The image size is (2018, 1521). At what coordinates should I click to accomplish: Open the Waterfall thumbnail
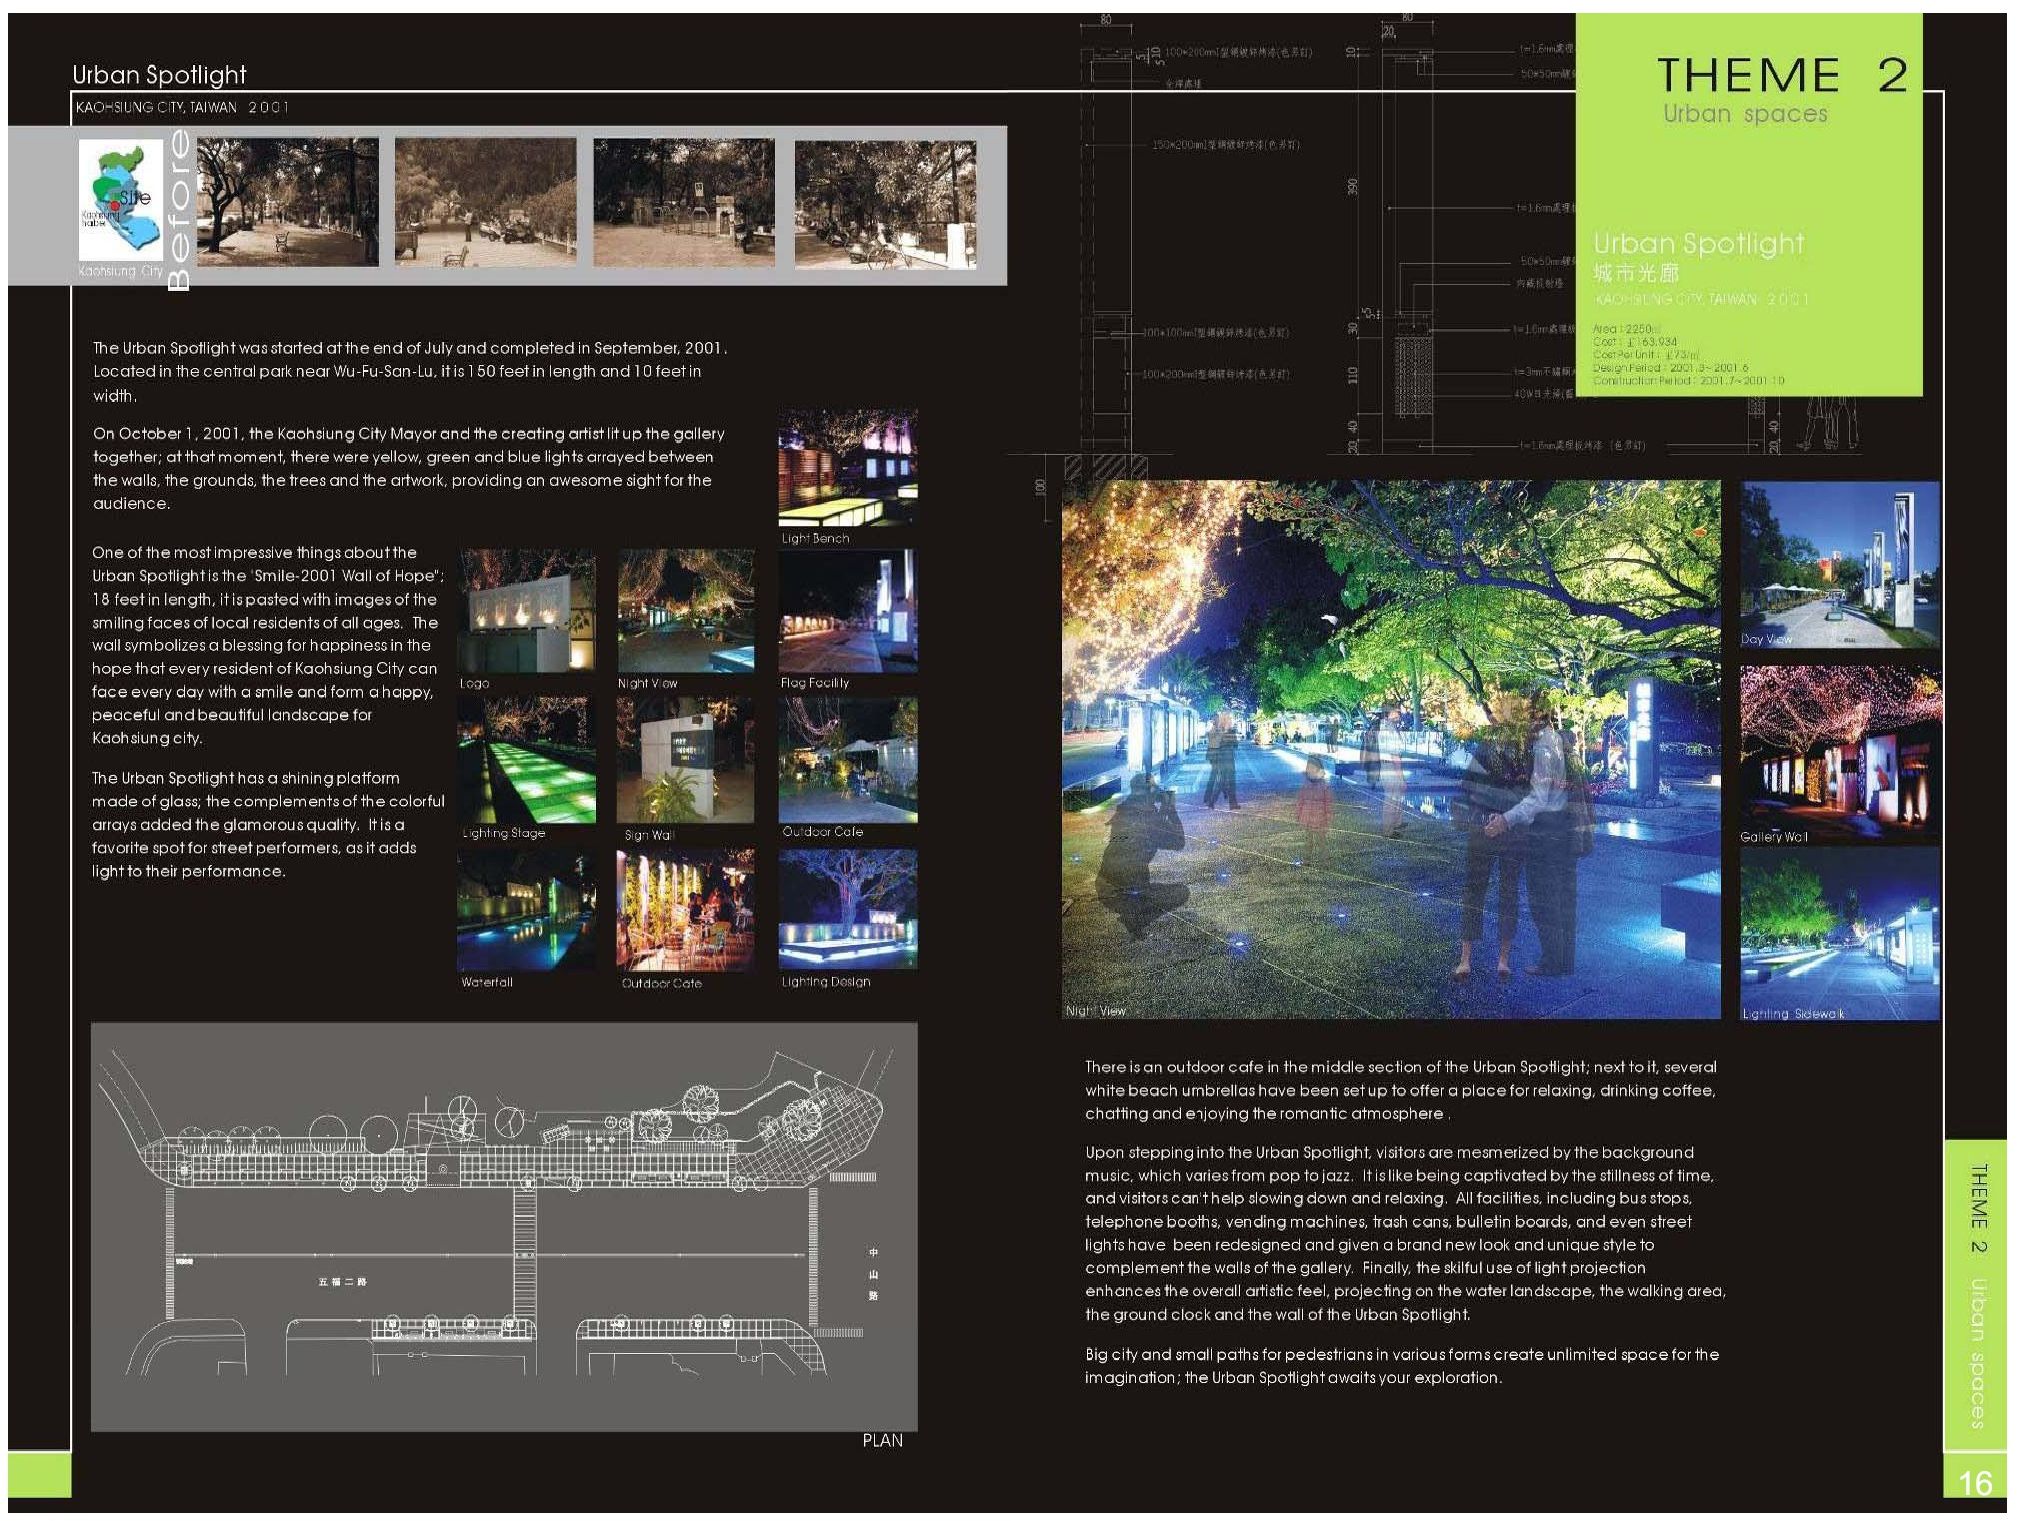(x=527, y=910)
